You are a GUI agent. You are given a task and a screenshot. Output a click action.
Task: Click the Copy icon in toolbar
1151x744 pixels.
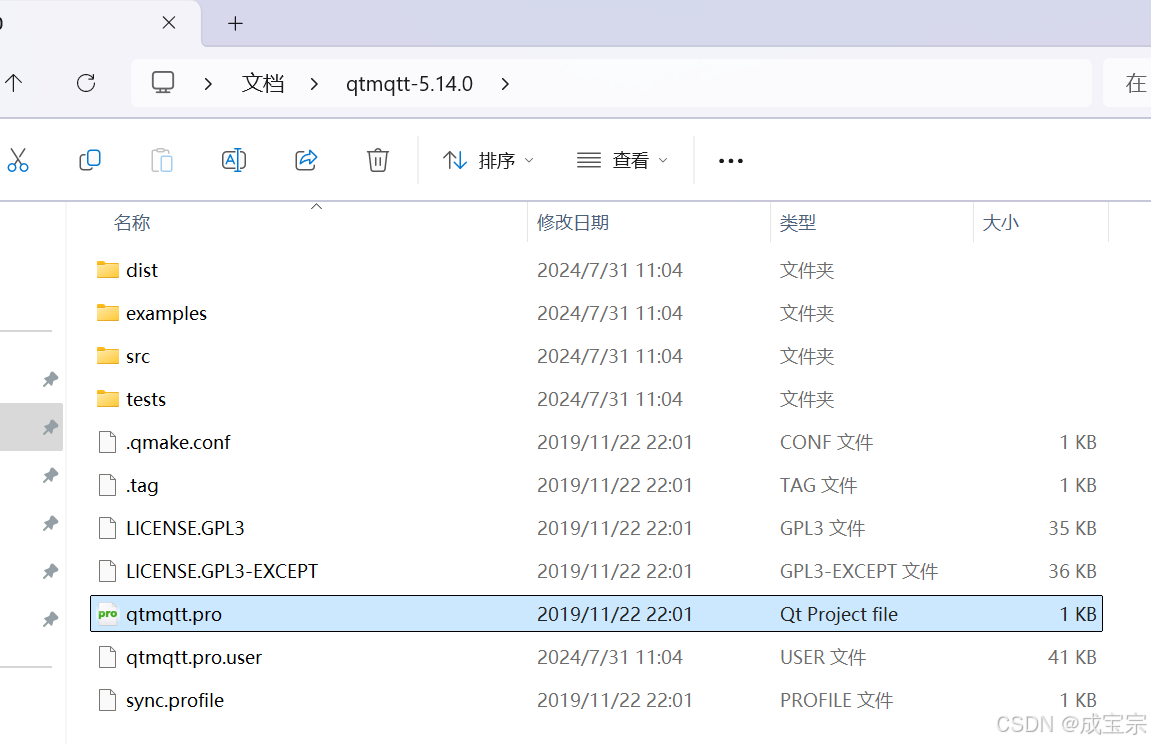(x=90, y=160)
